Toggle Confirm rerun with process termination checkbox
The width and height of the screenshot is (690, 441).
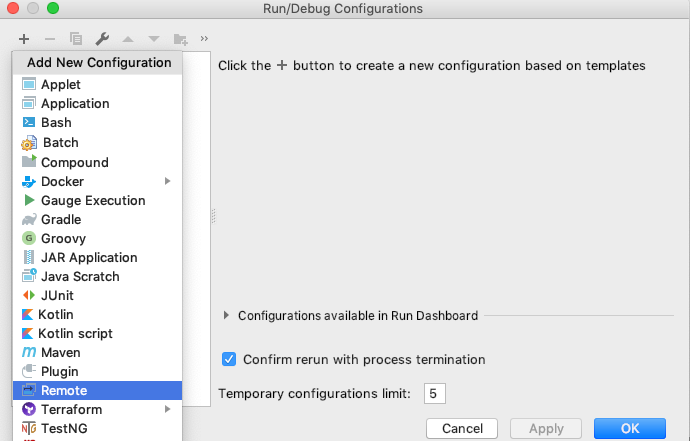[229, 359]
